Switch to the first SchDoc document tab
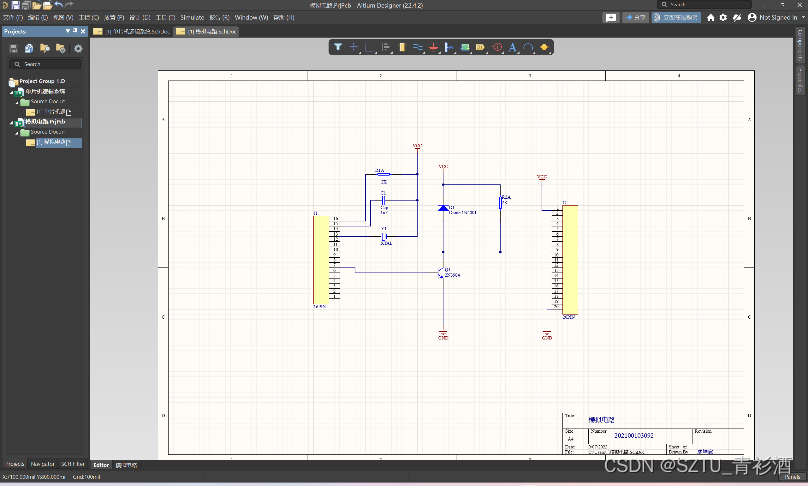Screen dimensions: 808x486 click(132, 31)
